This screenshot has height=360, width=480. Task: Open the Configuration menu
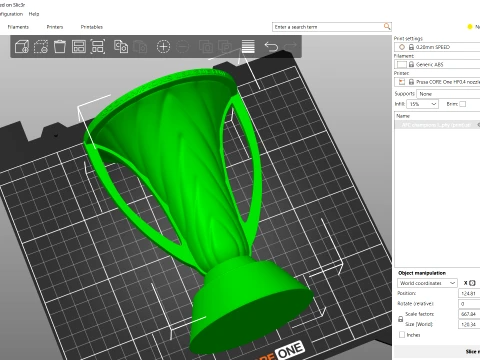point(11,14)
